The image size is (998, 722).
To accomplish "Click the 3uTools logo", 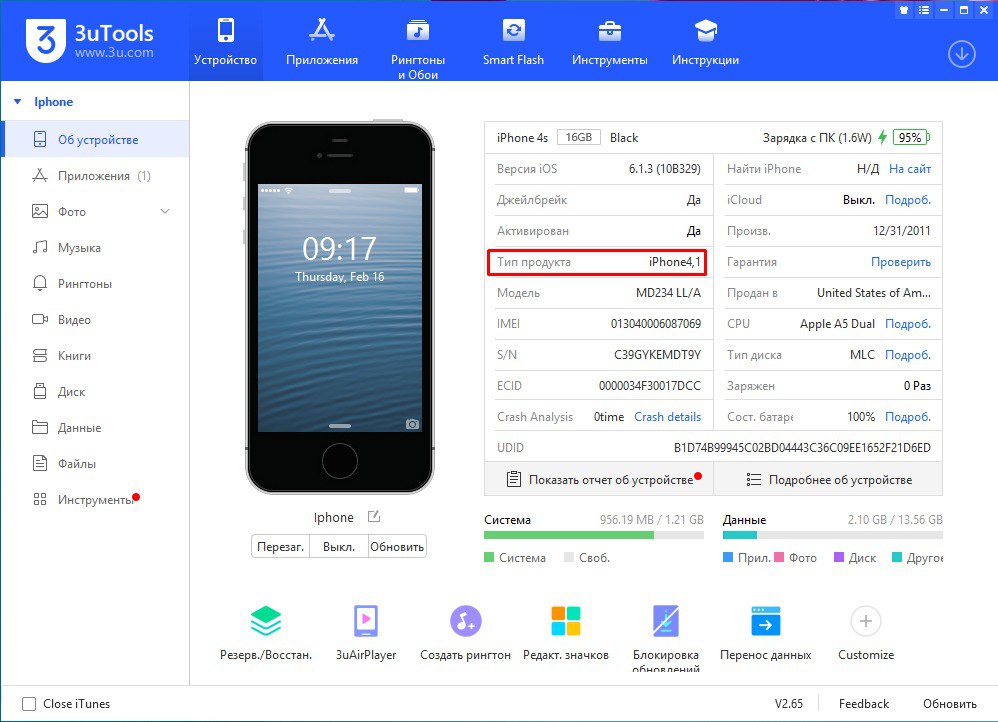I will coord(45,39).
